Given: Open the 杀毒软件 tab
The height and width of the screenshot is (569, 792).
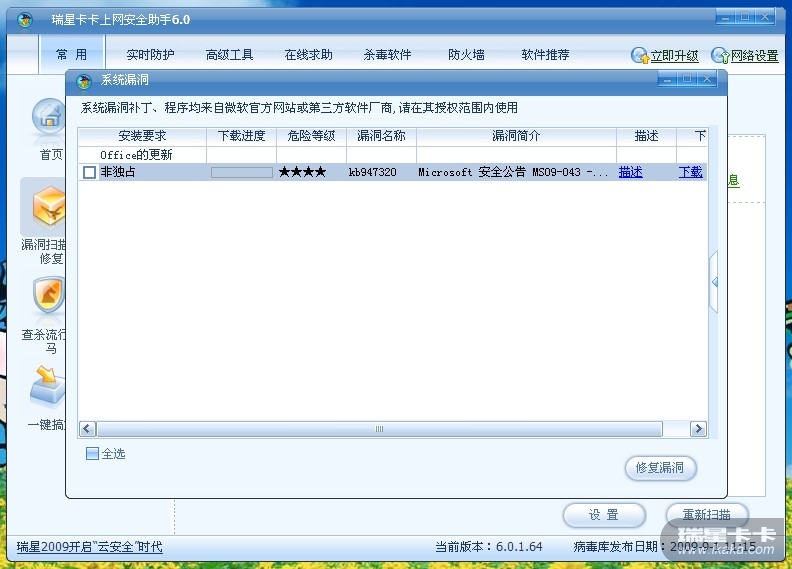Looking at the screenshot, I should click(x=387, y=55).
